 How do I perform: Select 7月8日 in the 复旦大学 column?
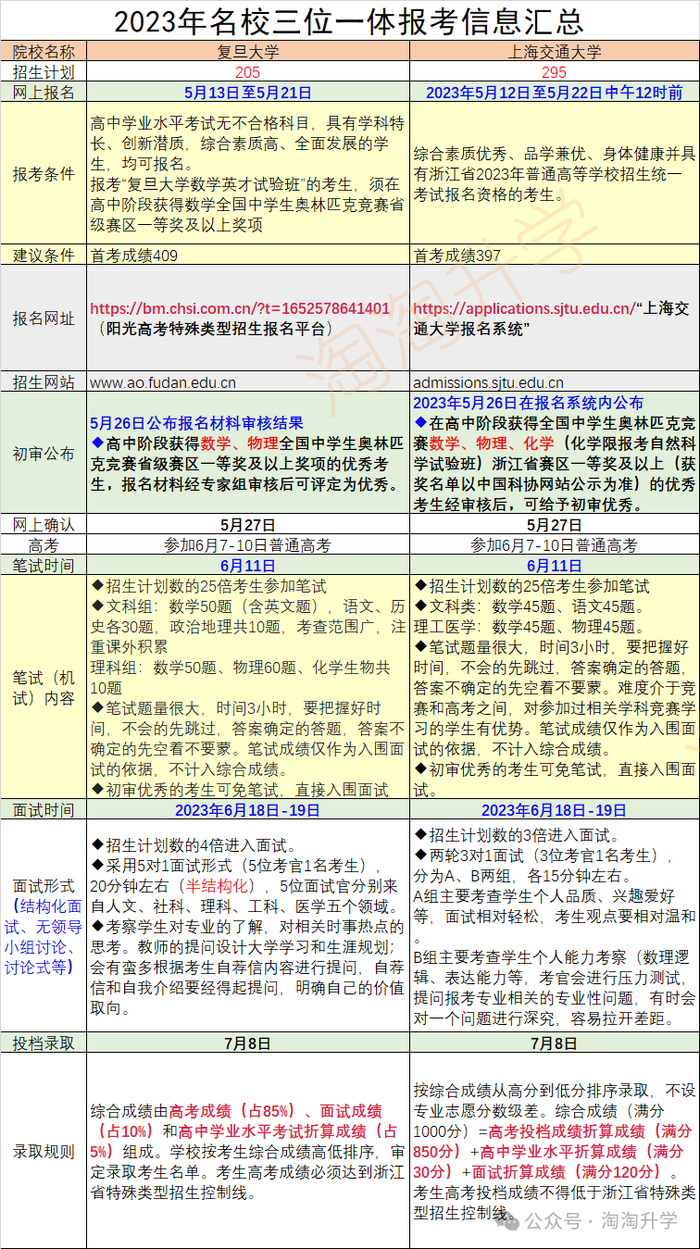coord(248,1043)
